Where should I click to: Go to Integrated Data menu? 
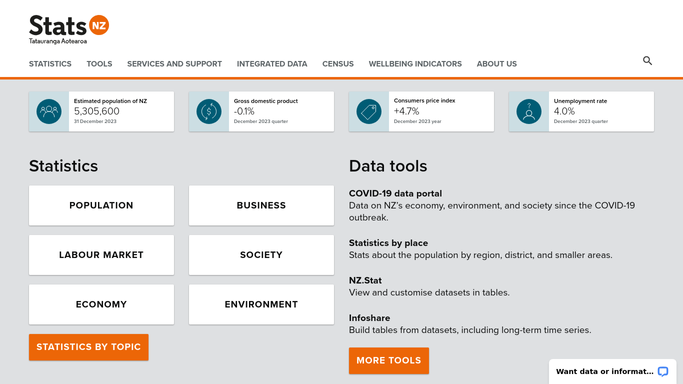point(272,64)
